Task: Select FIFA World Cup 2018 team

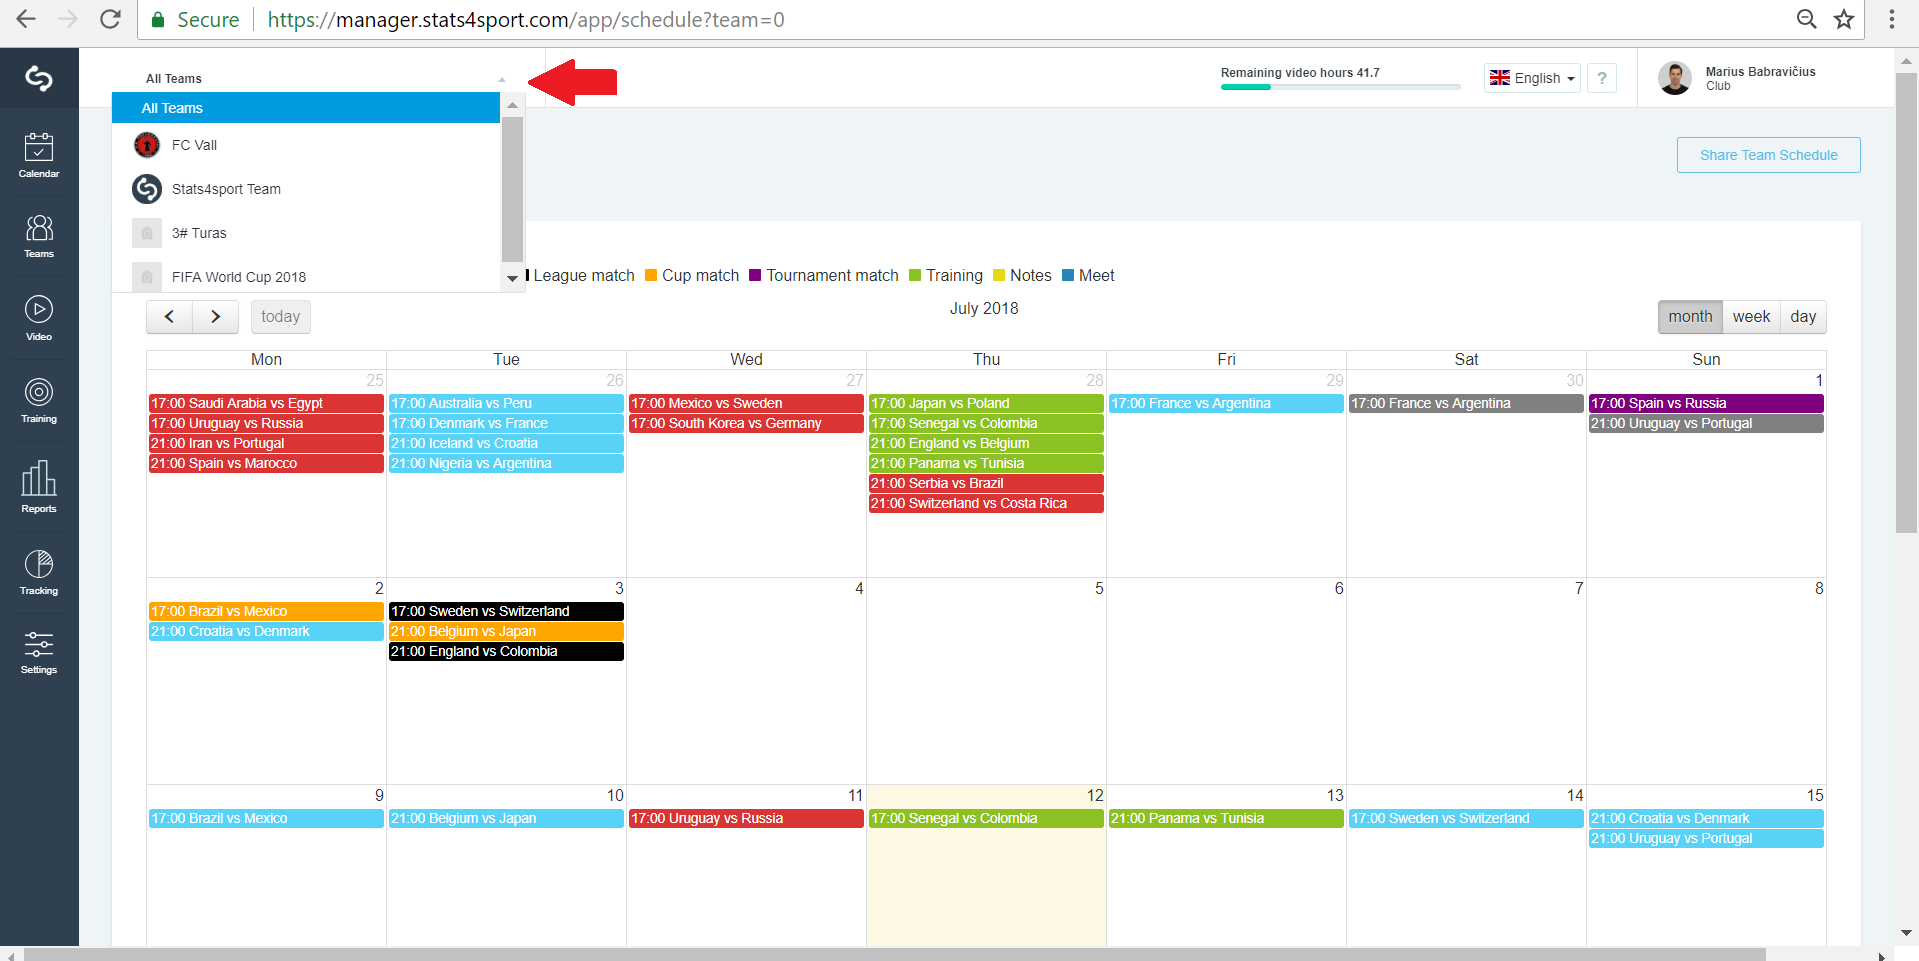Action: [306, 276]
